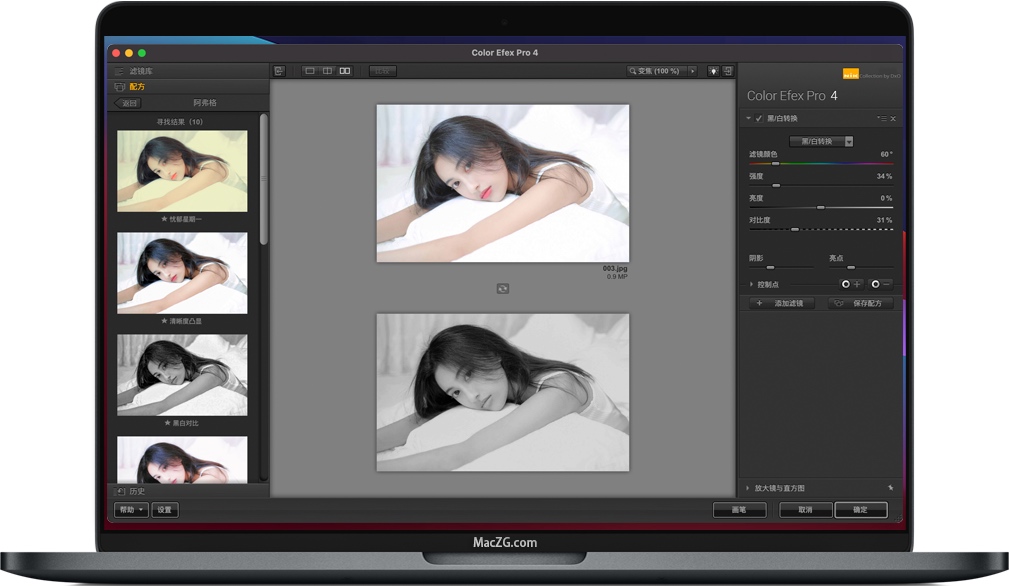Swap preview images with center icon

pos(503,288)
